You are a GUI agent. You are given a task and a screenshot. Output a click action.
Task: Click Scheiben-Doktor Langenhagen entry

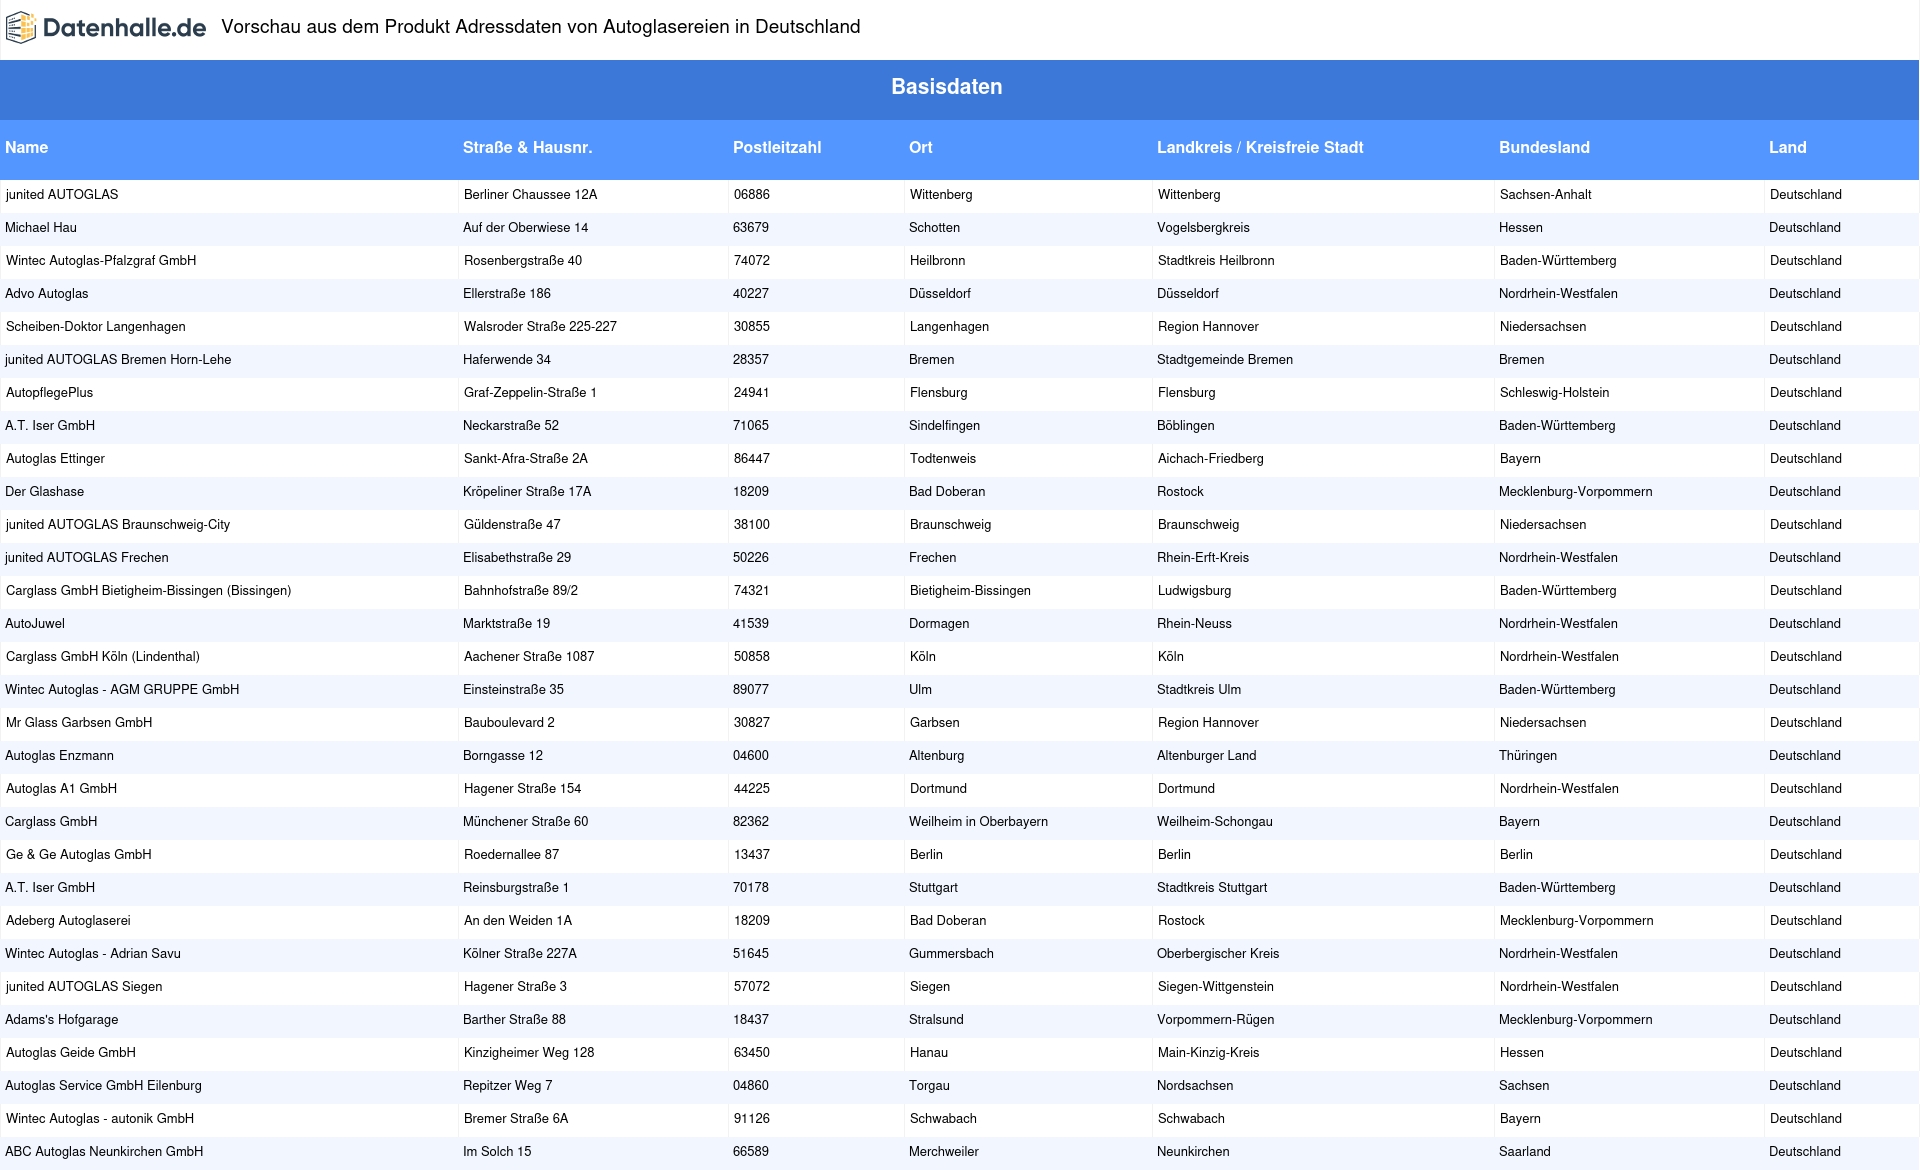tap(96, 327)
